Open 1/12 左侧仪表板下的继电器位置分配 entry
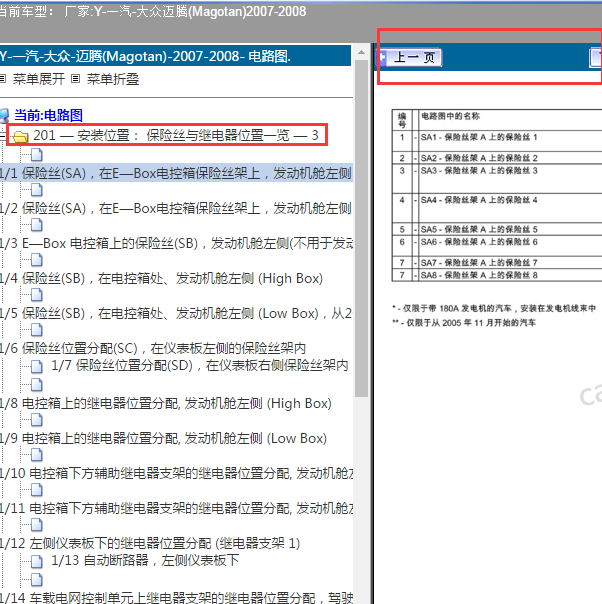Image resolution: width=602 pixels, height=604 pixels. point(150,543)
